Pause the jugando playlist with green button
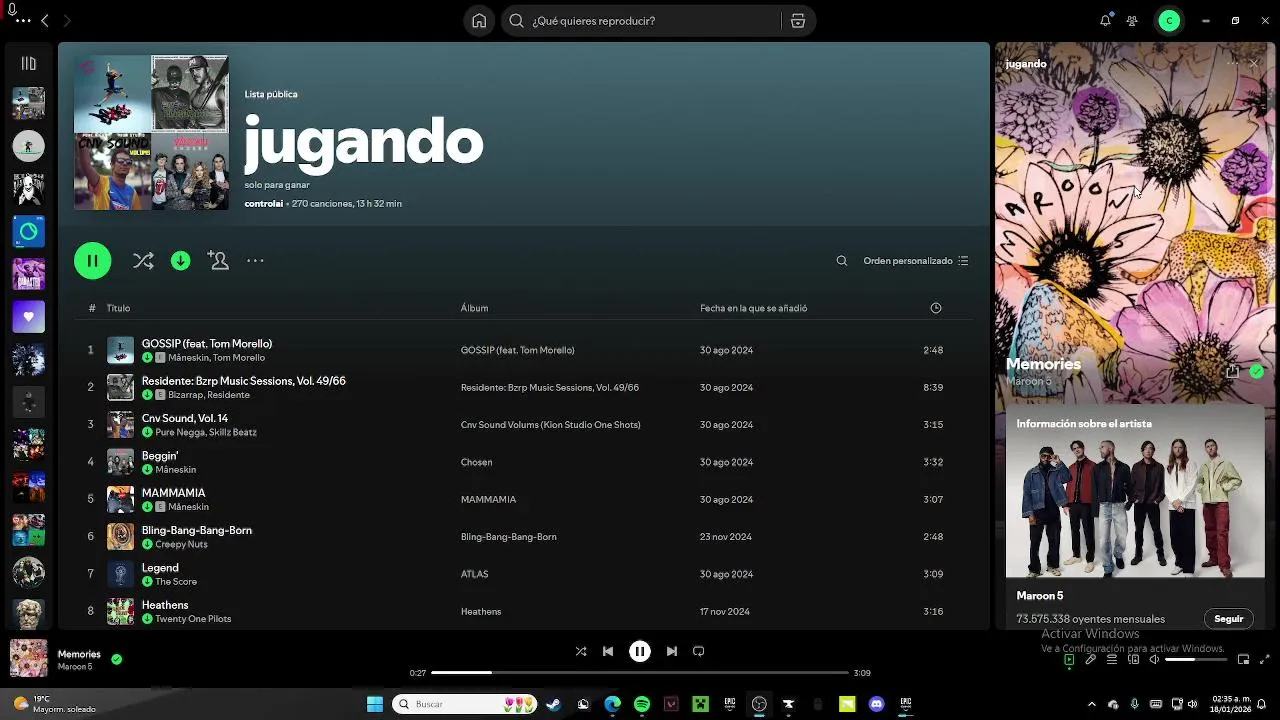 click(x=92, y=261)
